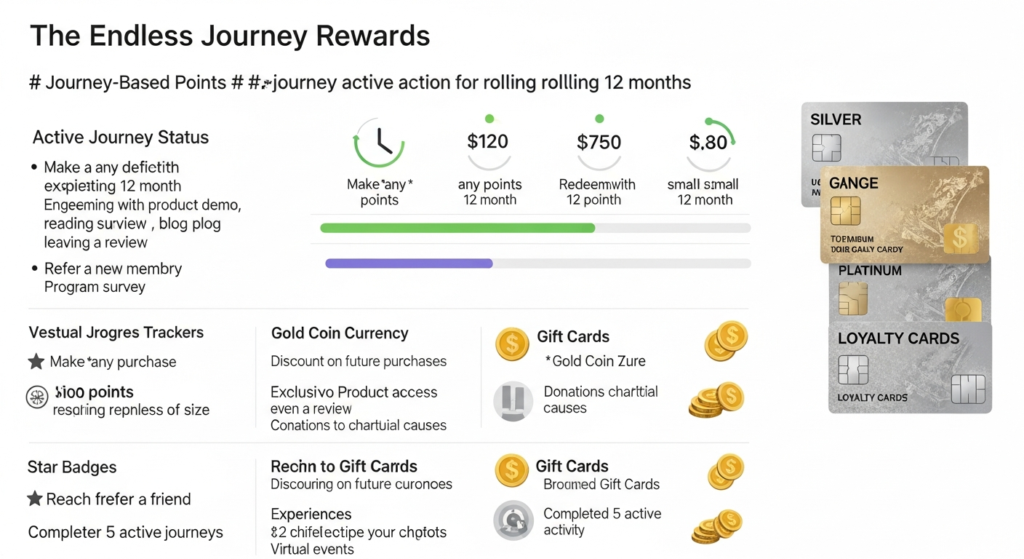Click the Rechn to Gift Cards heading
This screenshot has height=559, width=1024.
(344, 466)
